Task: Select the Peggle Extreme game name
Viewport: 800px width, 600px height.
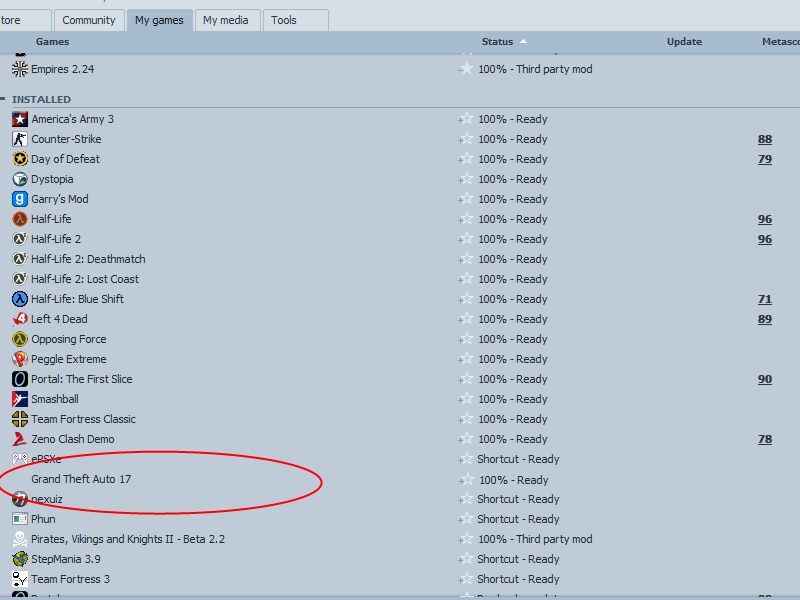Action: tap(69, 359)
